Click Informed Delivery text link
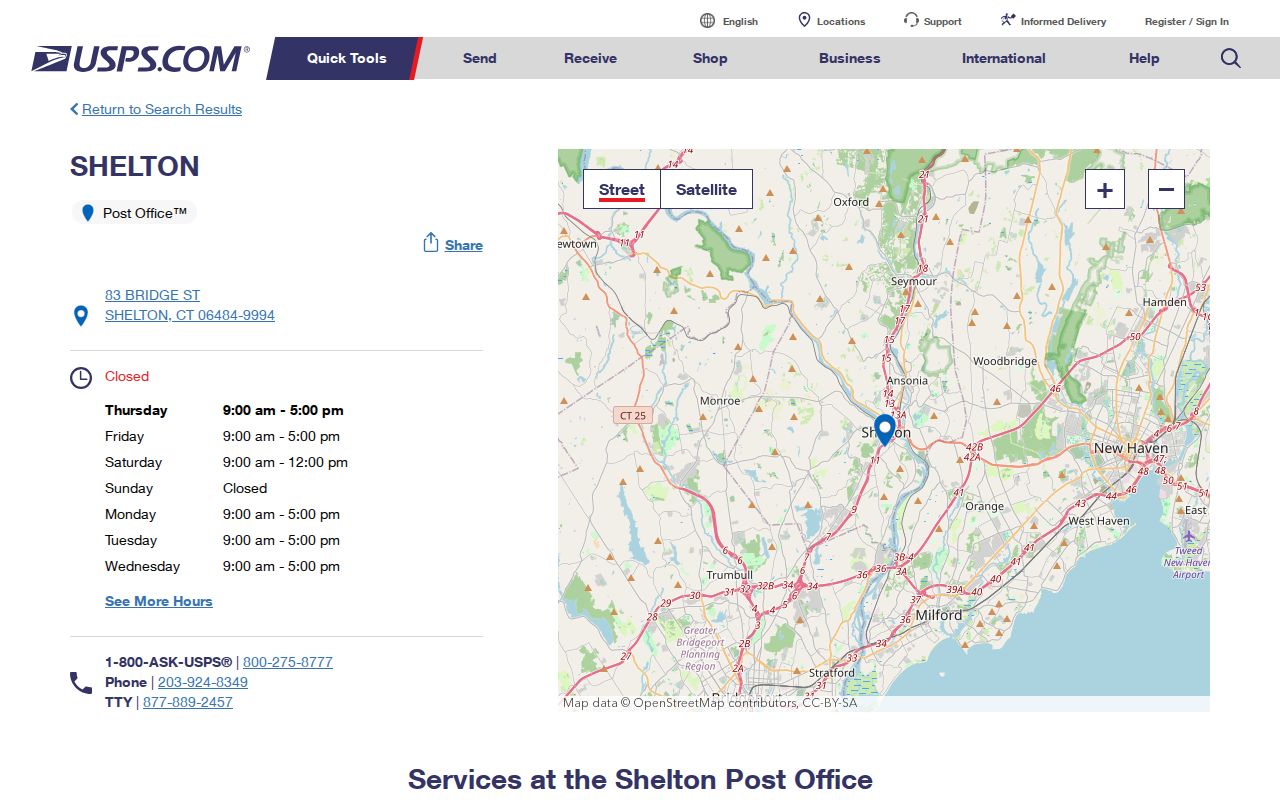1280x800 pixels. click(x=1064, y=21)
